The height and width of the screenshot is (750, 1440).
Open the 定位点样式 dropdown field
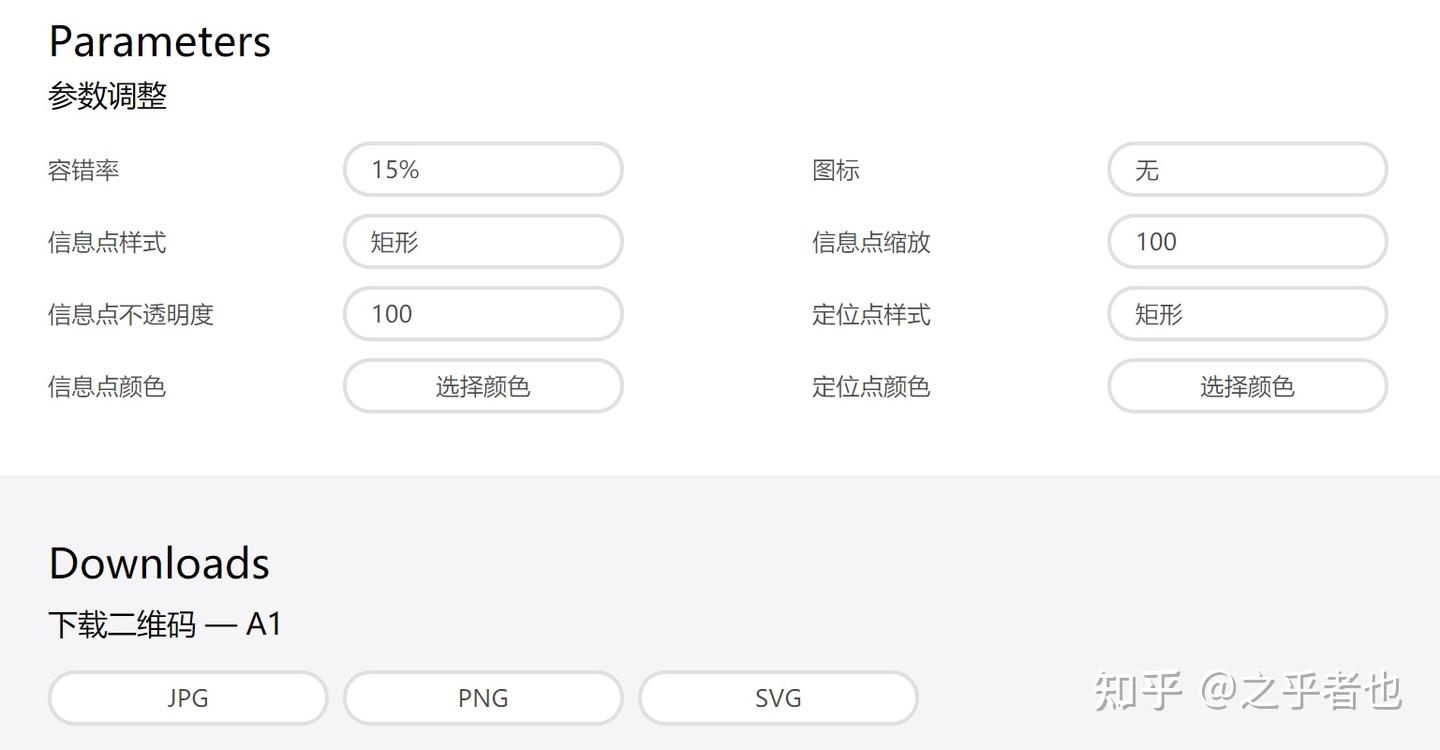pyautogui.click(x=1246, y=314)
